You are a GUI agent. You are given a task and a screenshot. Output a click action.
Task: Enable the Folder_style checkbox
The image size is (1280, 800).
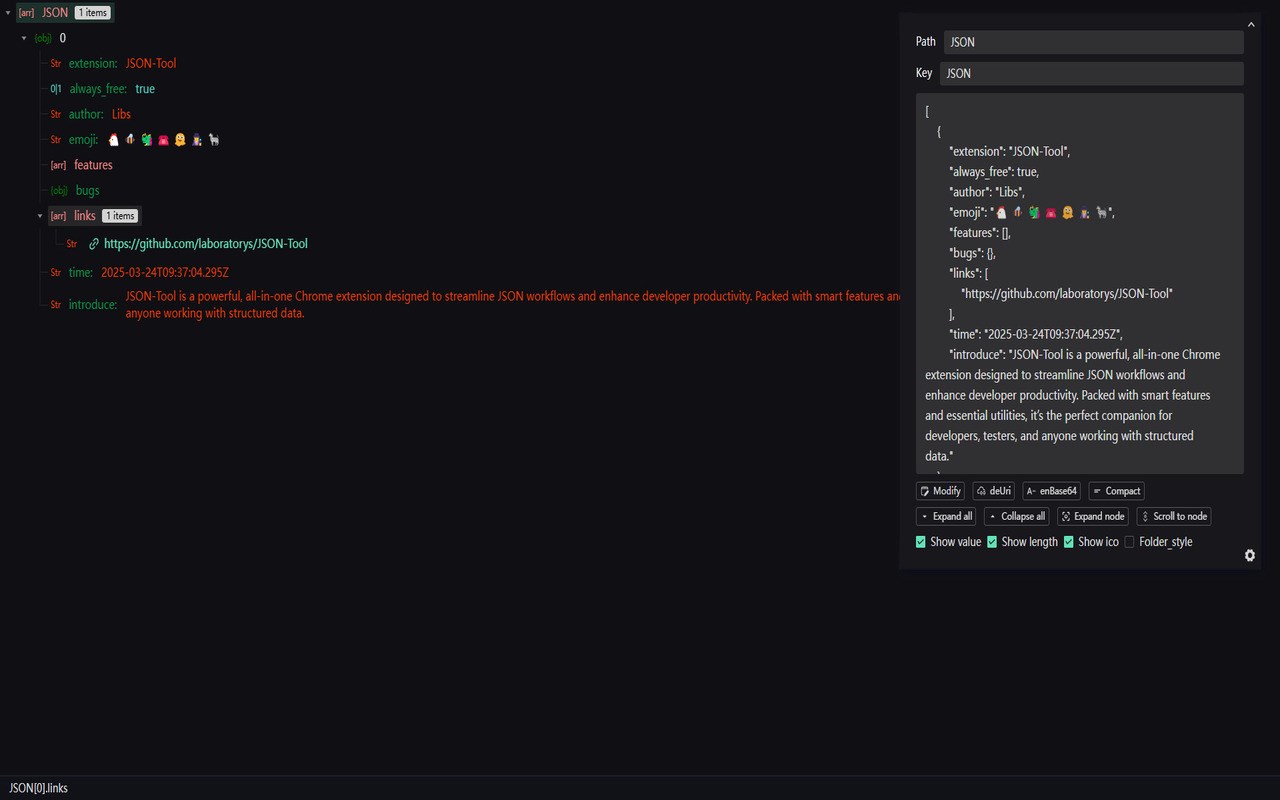[1129, 542]
